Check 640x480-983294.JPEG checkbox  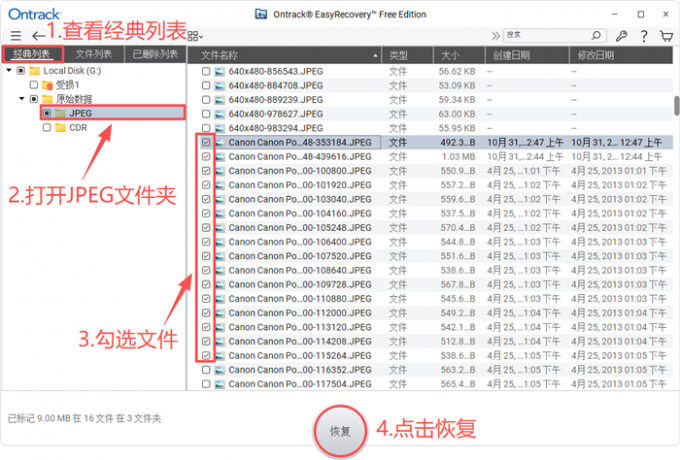click(206, 128)
